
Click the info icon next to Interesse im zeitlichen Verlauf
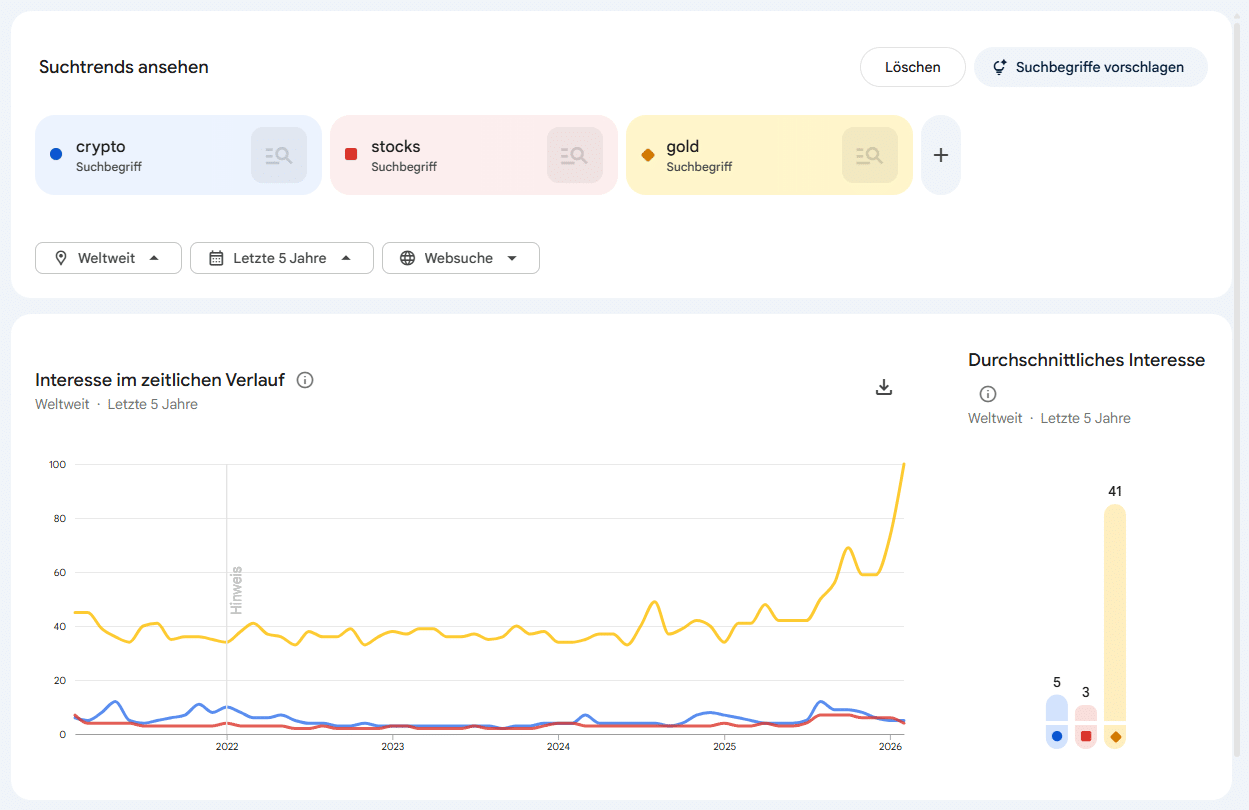(x=305, y=380)
